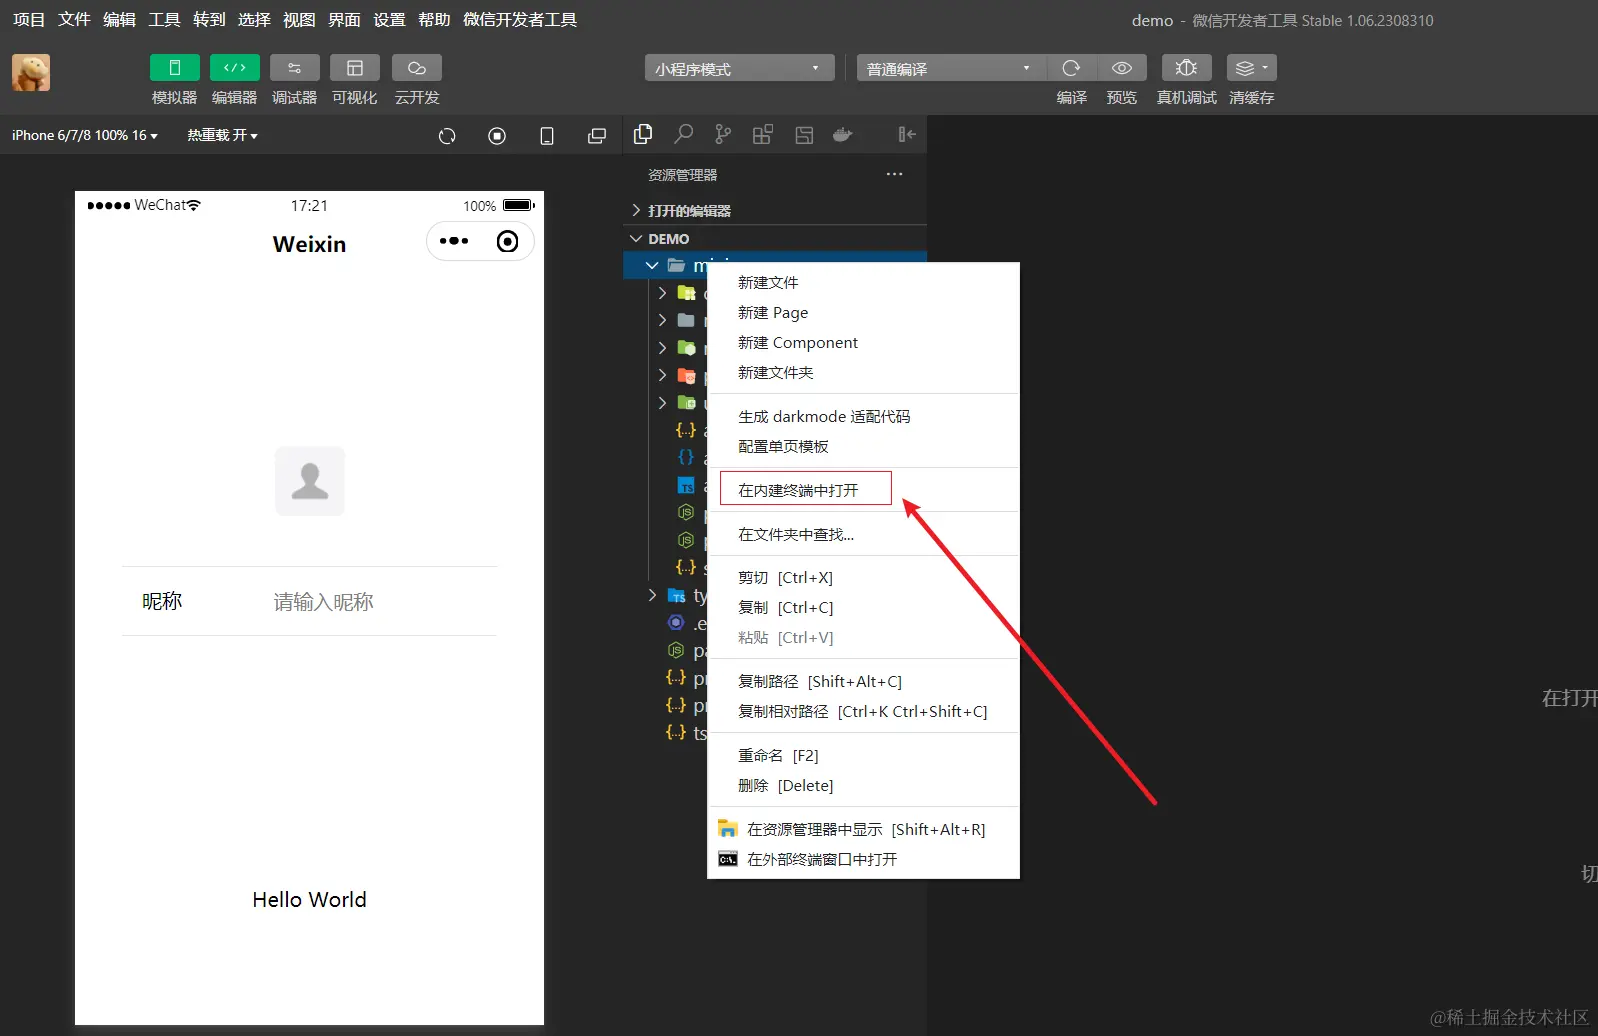1598x1036 pixels.
Task: Click the whale Docker icon
Action: point(843,134)
